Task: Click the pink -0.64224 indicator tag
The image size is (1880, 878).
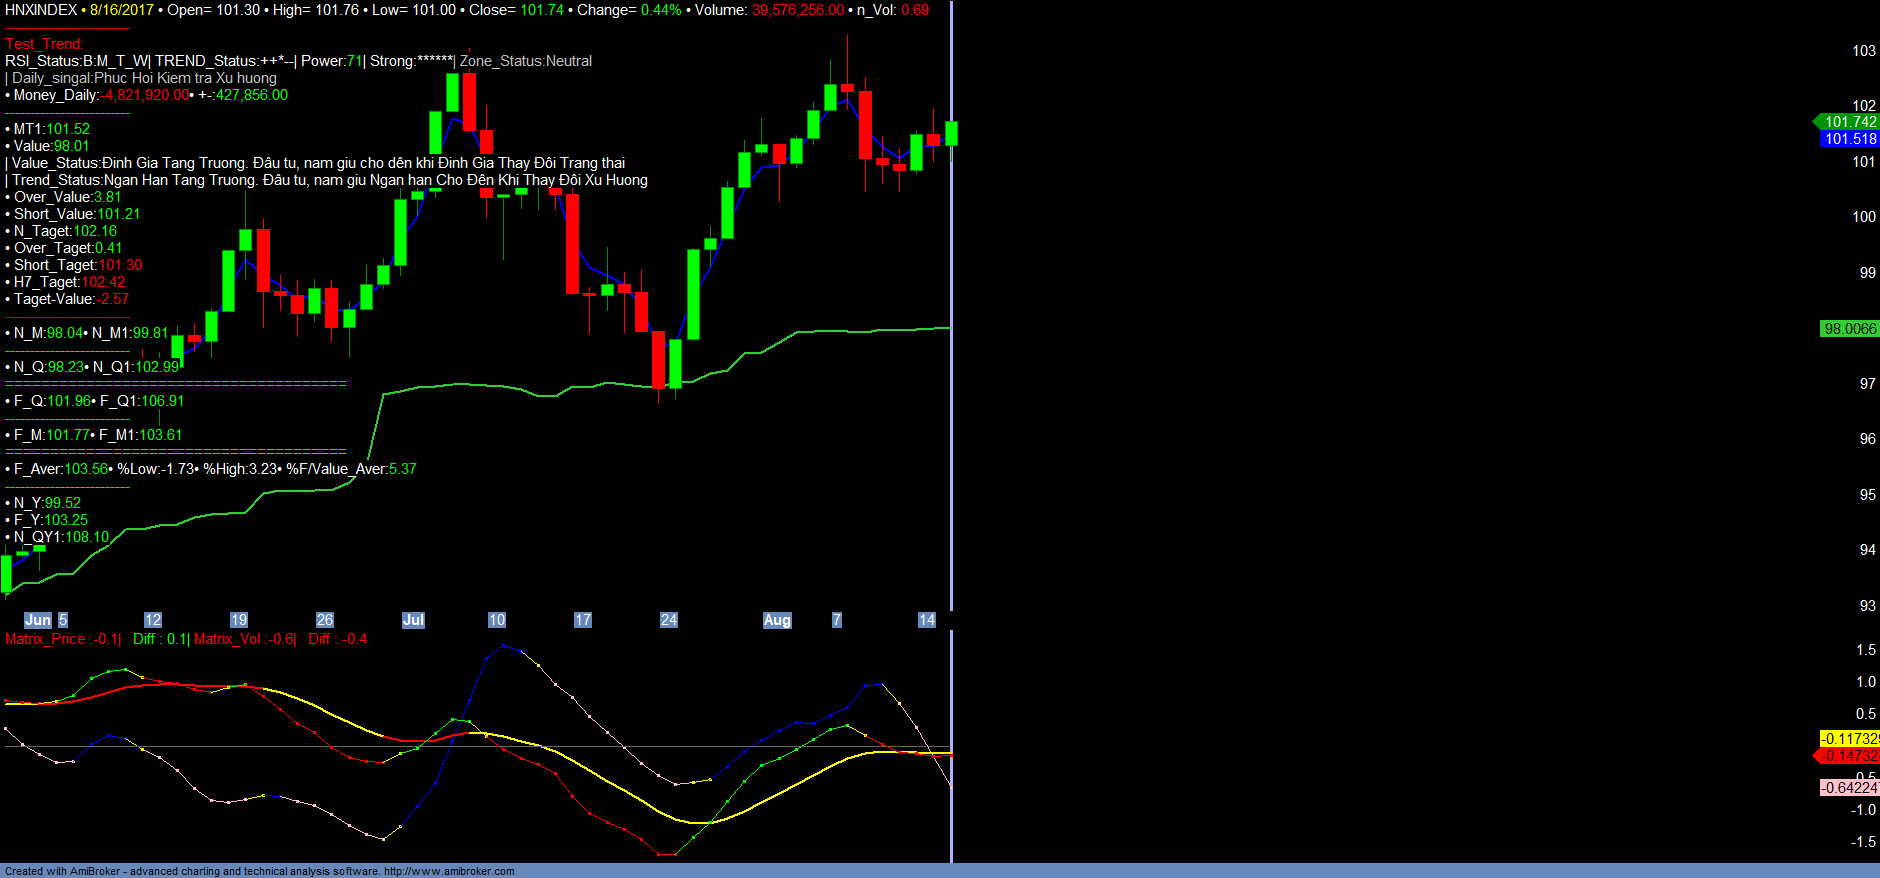Action: point(1849,788)
